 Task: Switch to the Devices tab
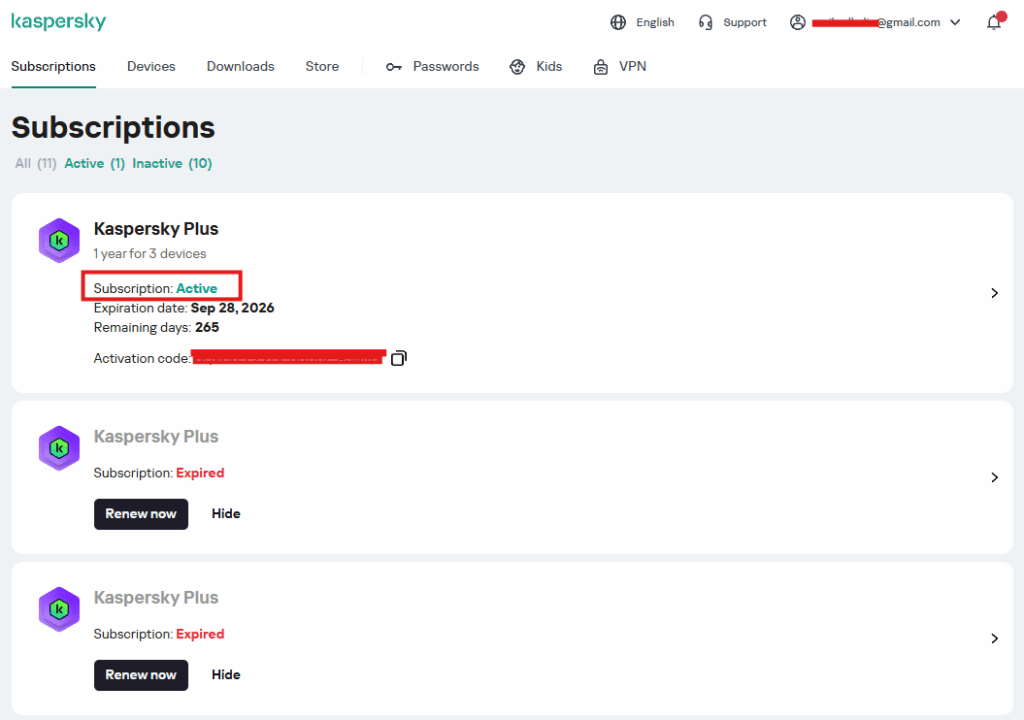click(151, 66)
